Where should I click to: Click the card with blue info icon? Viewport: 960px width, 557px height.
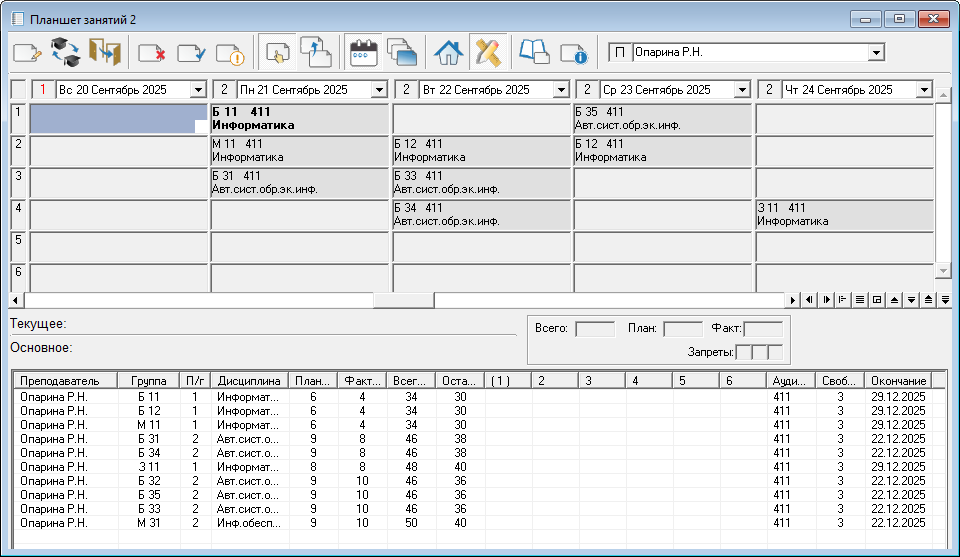pyautogui.click(x=573, y=53)
